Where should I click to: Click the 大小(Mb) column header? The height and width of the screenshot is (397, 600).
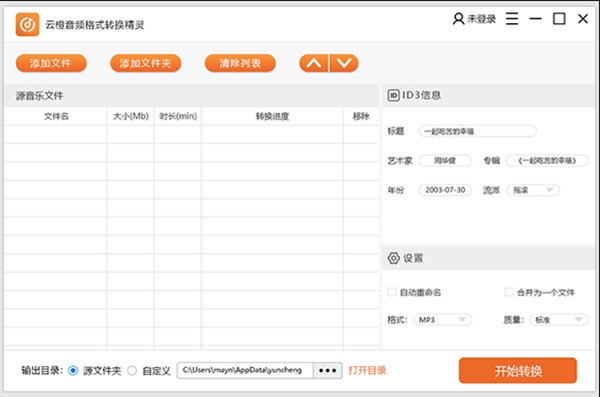coord(130,116)
